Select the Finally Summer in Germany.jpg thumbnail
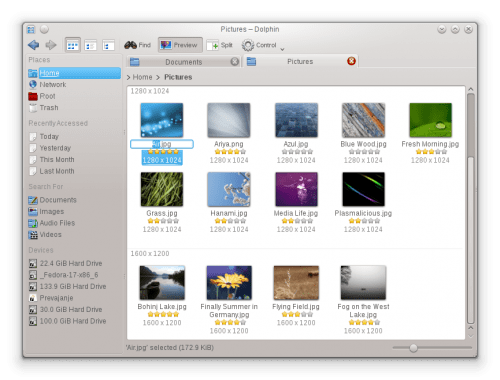Screen dimensions: 500x380 pos(229,283)
